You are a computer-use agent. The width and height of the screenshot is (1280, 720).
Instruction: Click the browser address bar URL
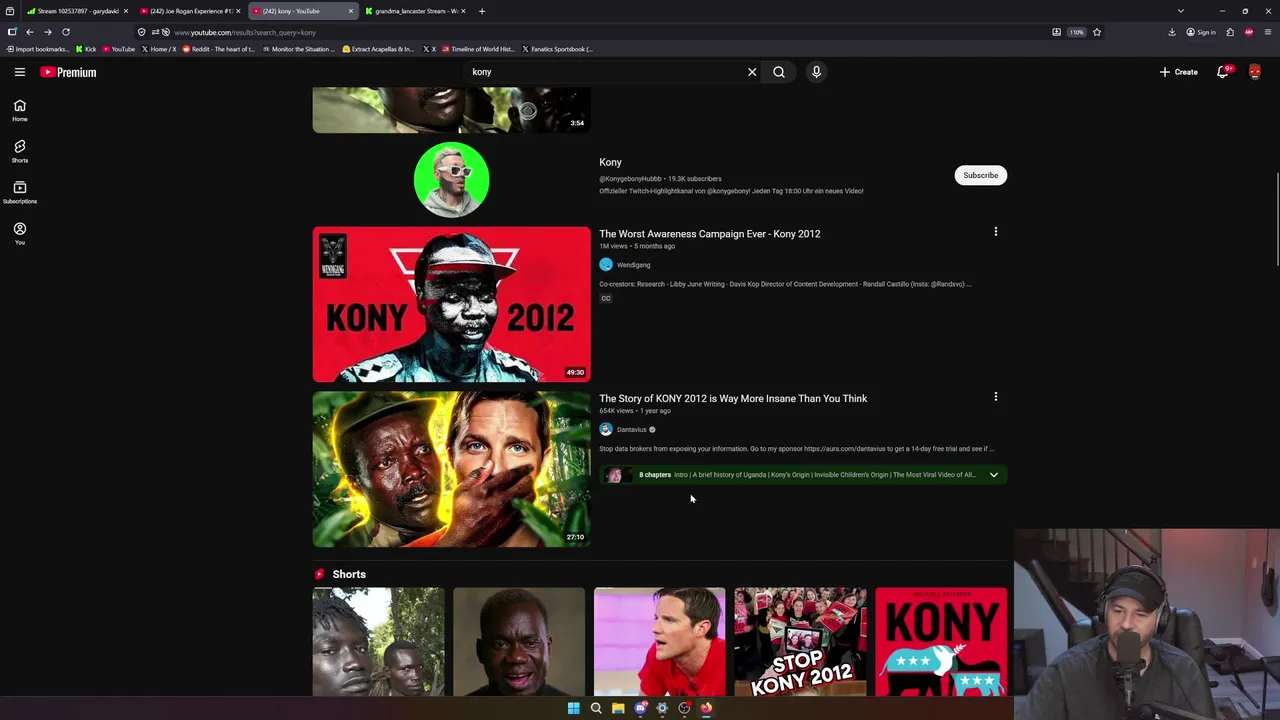[245, 32]
